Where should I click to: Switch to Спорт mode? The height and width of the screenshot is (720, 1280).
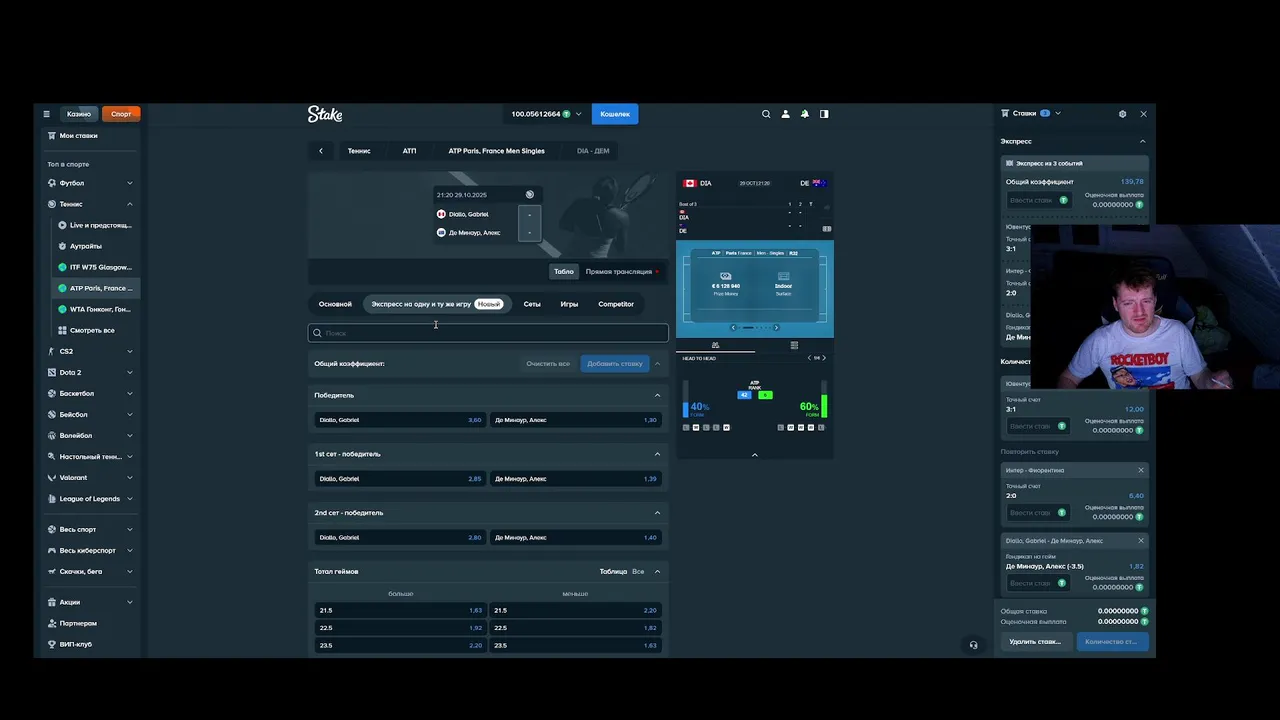point(121,114)
